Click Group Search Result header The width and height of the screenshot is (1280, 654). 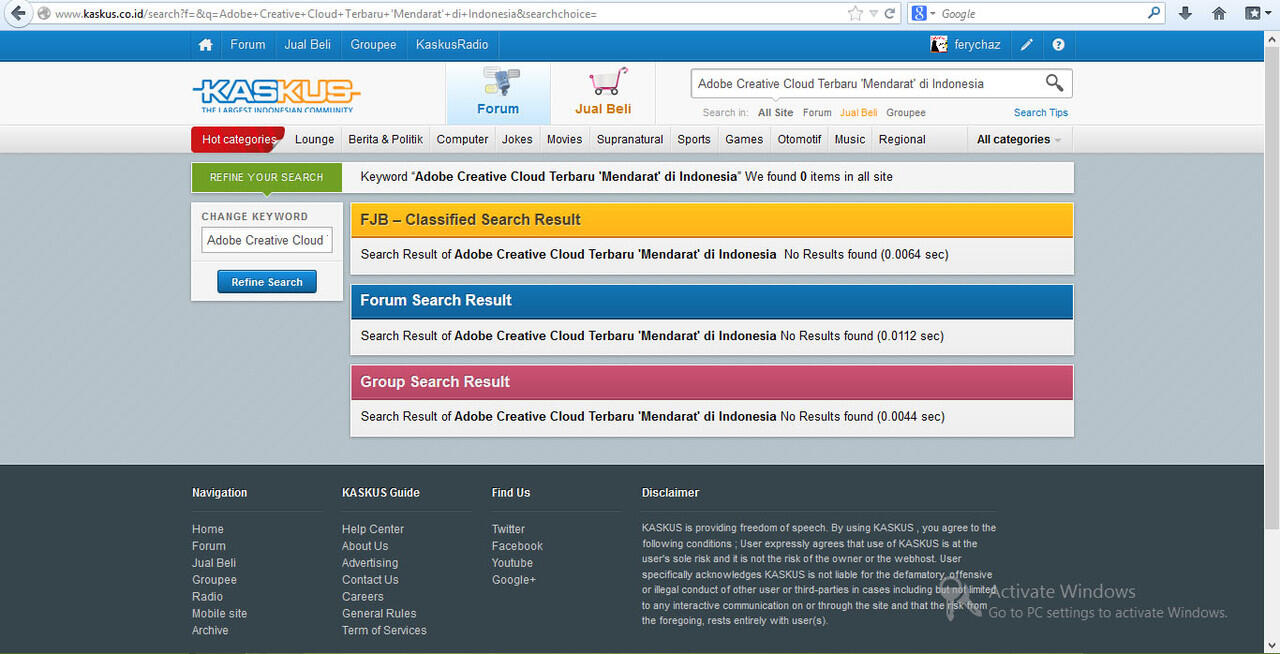click(x=712, y=382)
